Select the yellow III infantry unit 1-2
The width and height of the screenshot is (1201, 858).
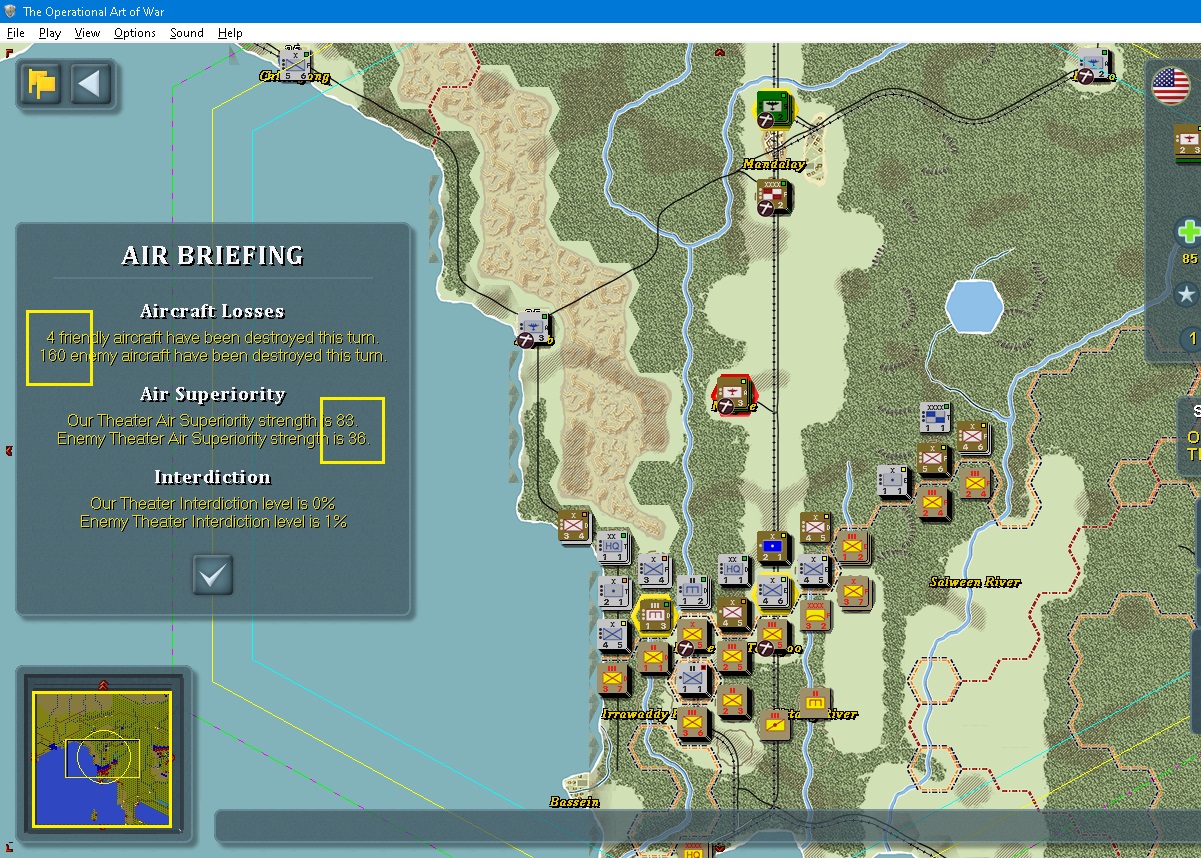853,546
